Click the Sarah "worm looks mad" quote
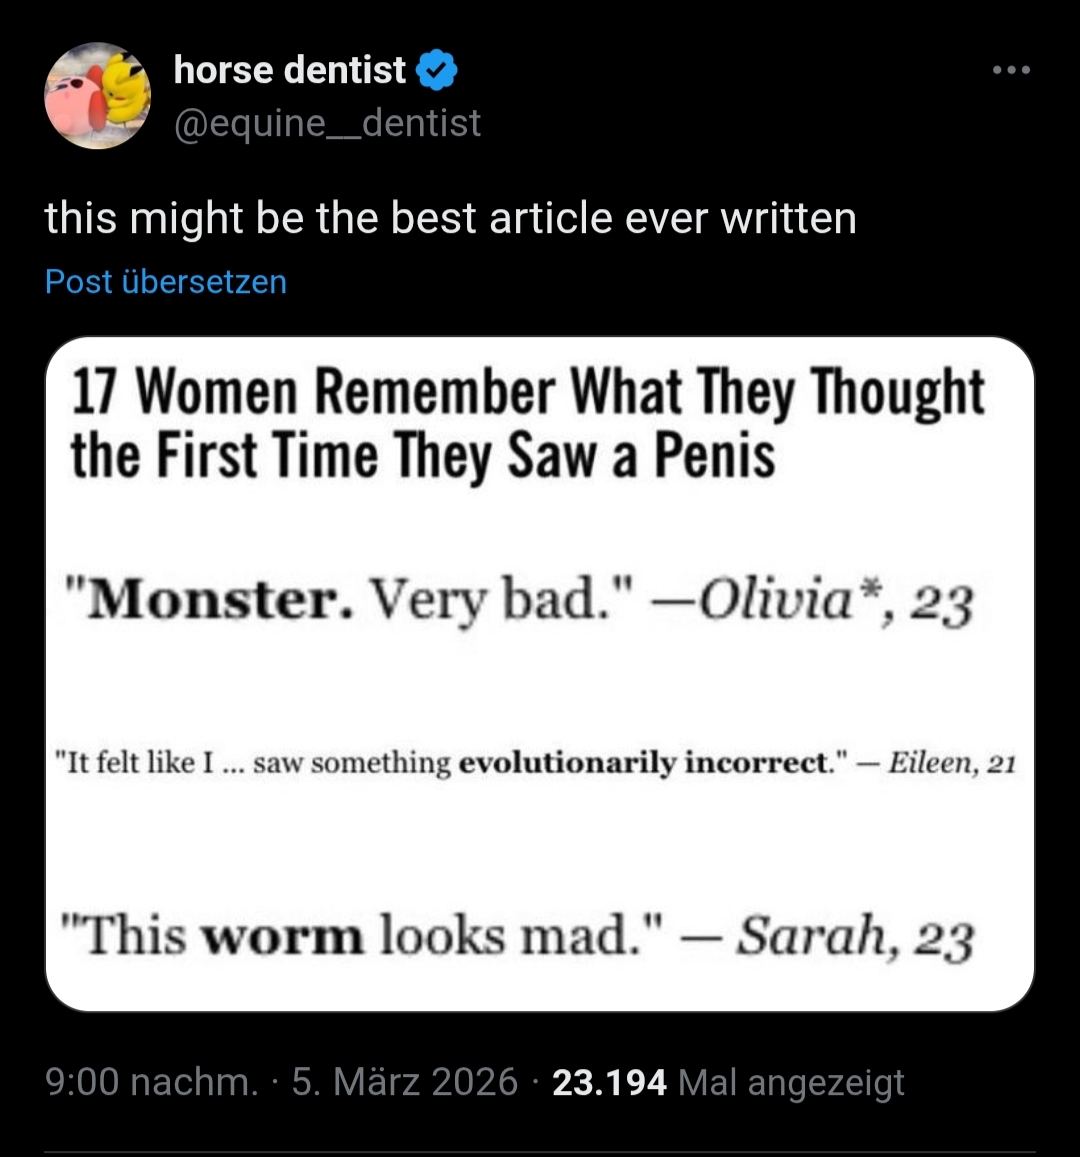This screenshot has height=1157, width=1080. click(518, 937)
